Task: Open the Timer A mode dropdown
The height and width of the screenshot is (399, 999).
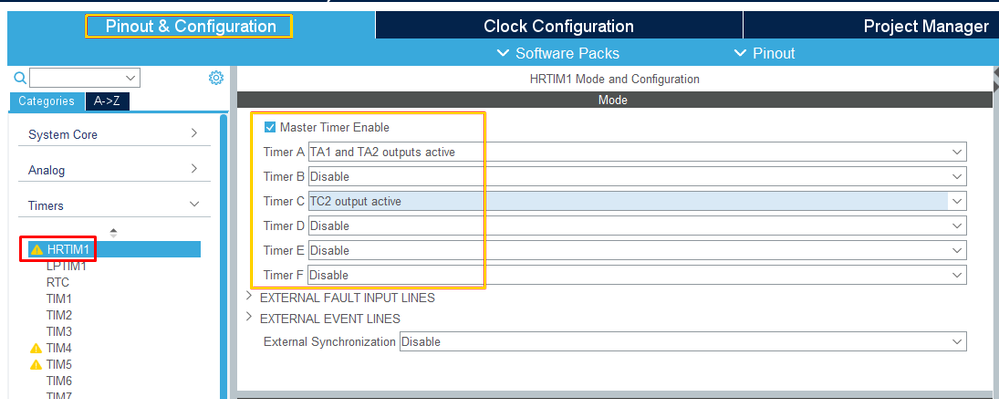Action: [x=637, y=152]
